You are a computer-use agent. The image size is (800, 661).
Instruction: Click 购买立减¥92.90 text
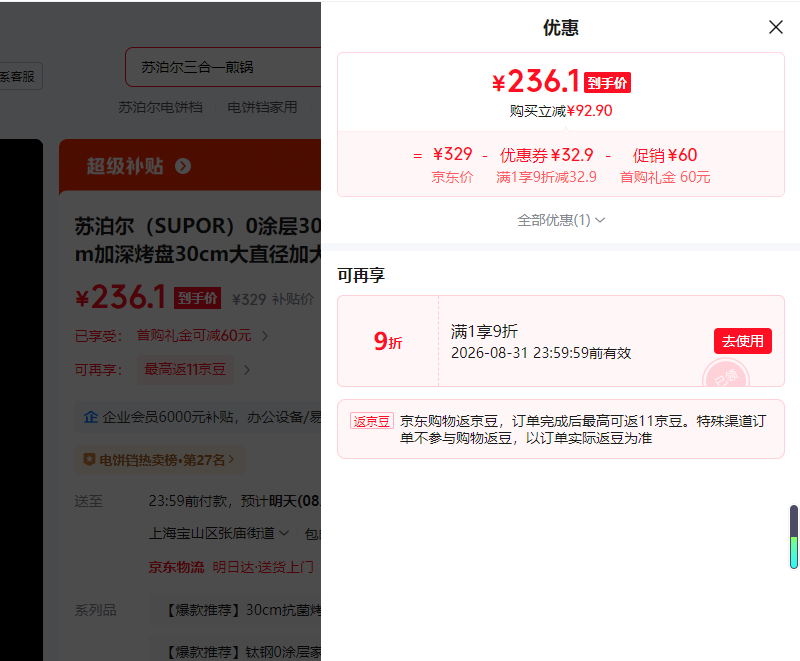561,111
